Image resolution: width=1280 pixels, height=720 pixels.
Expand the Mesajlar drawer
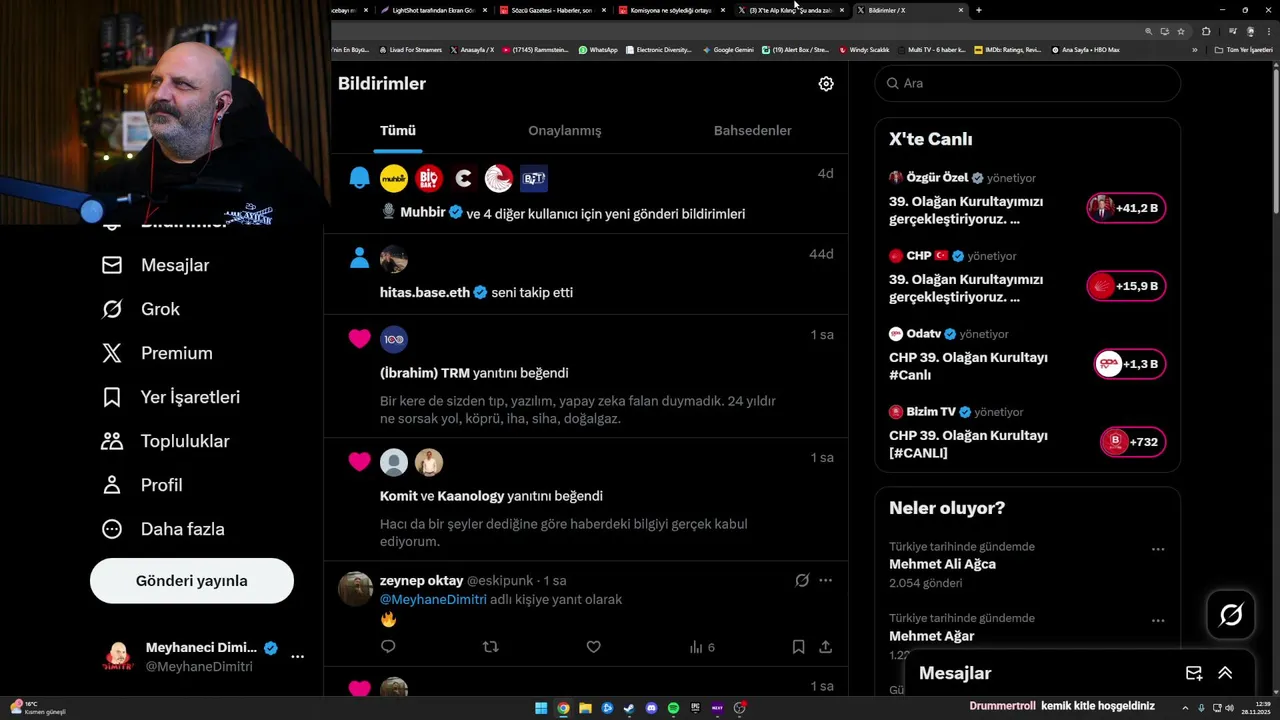tap(1225, 673)
